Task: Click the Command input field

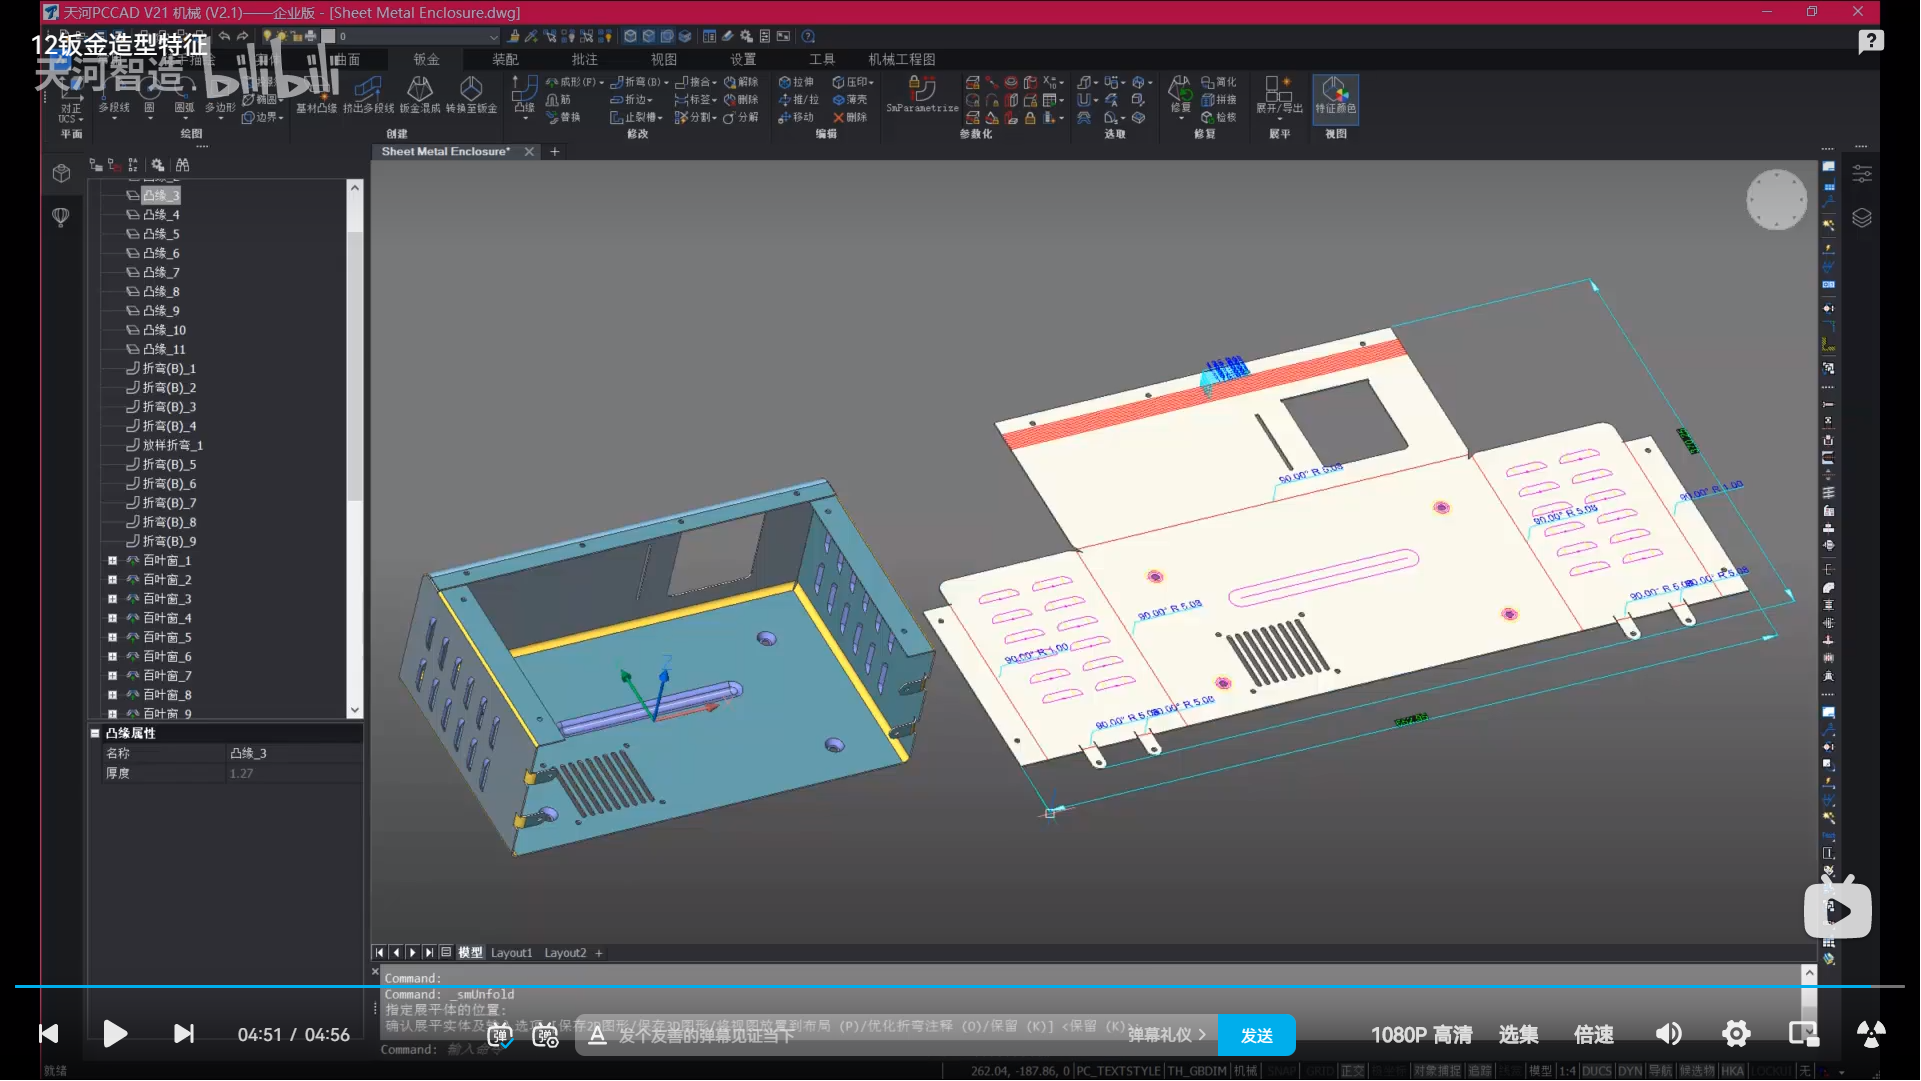Action: [x=1090, y=1050]
